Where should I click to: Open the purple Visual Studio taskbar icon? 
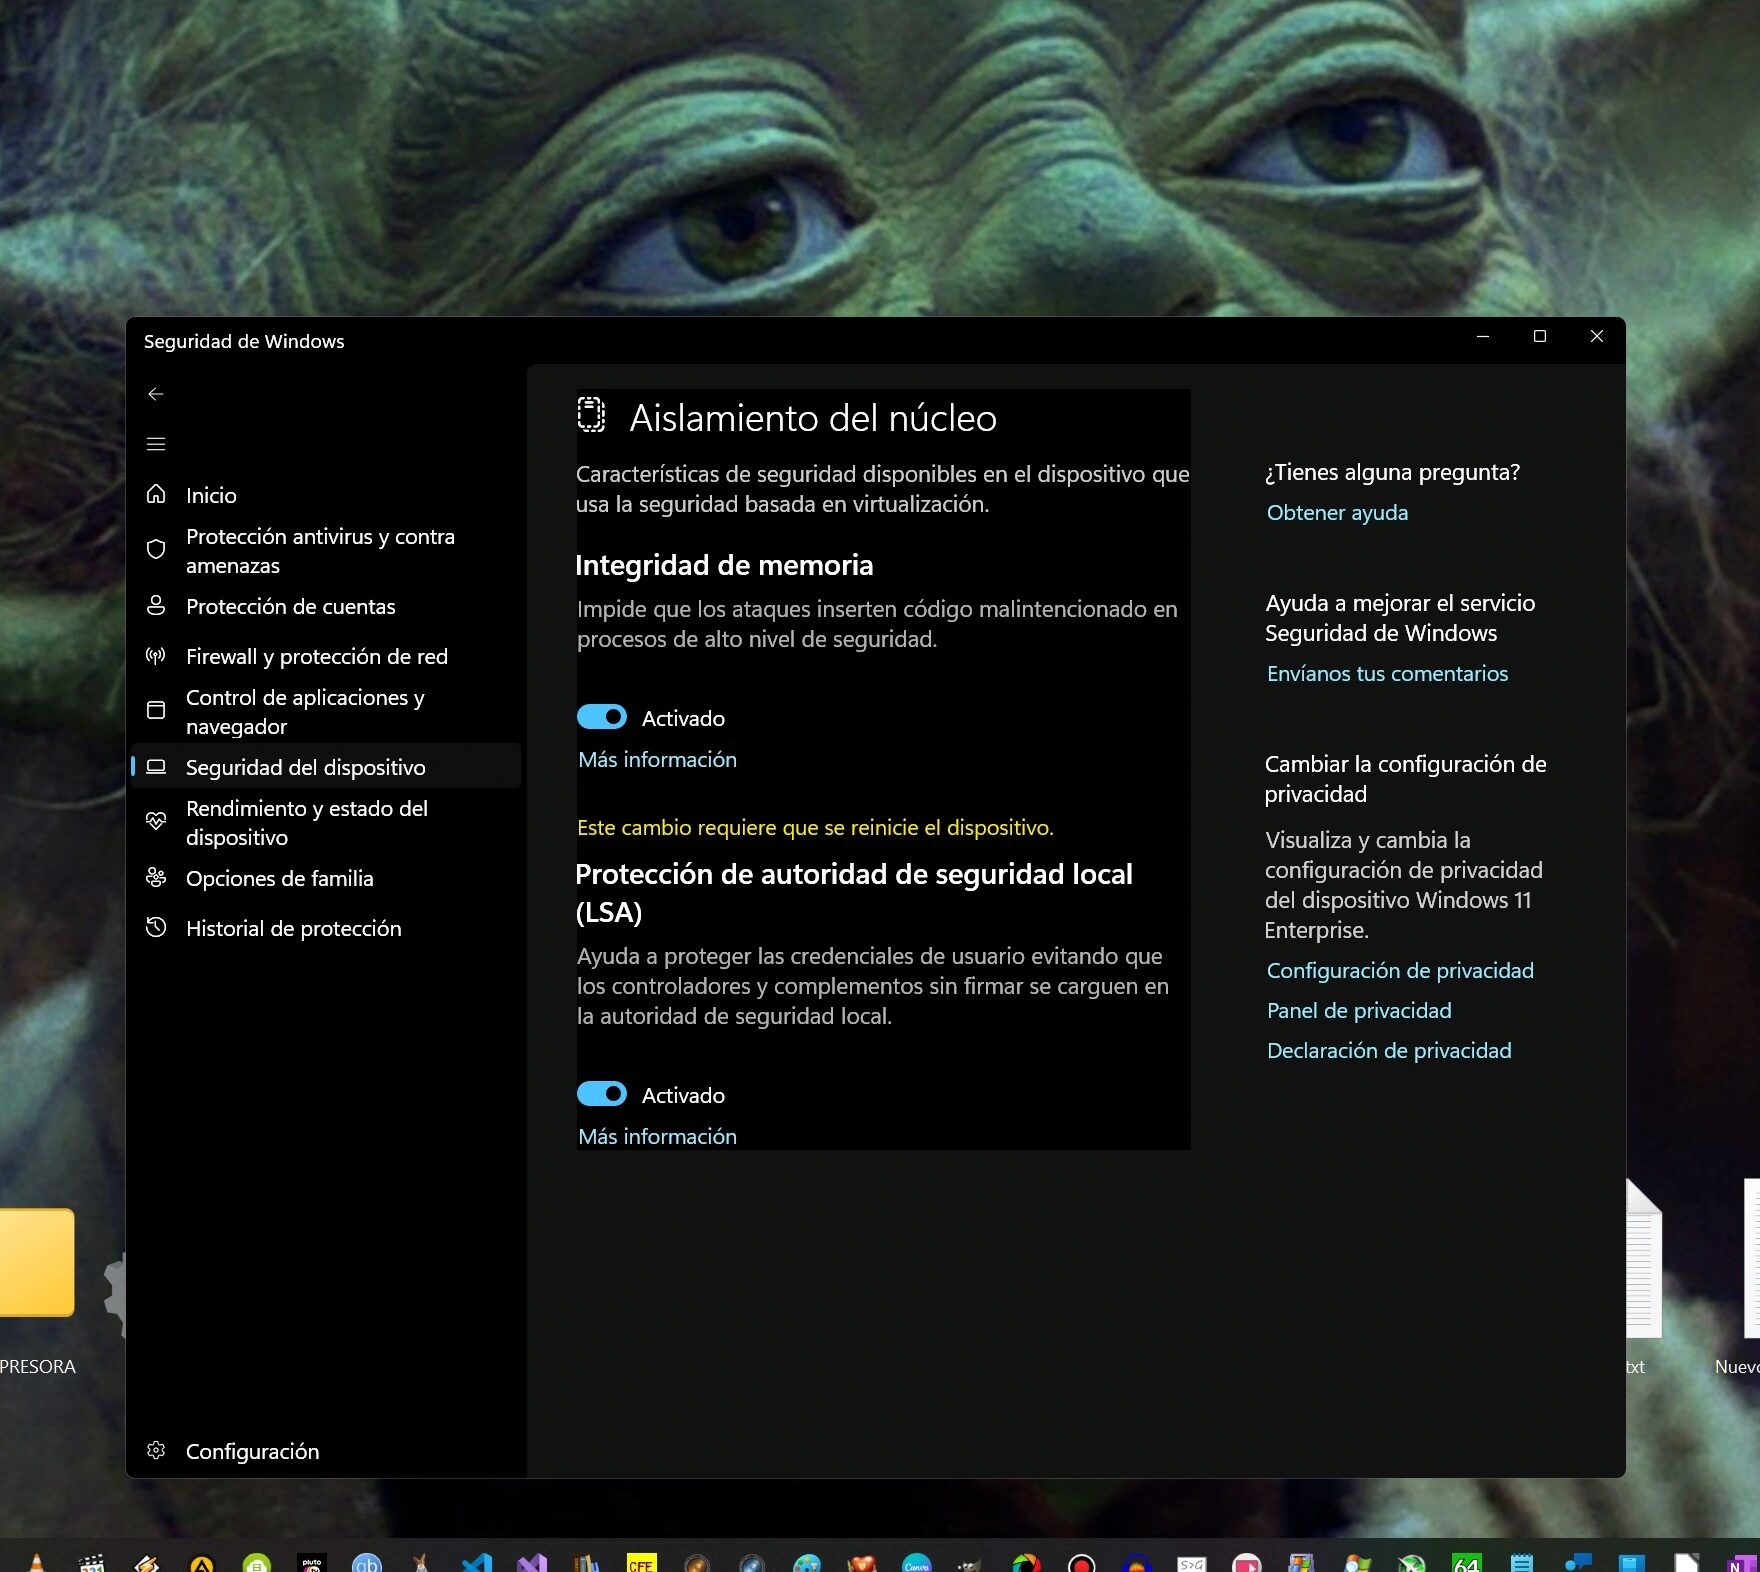pyautogui.click(x=532, y=1563)
